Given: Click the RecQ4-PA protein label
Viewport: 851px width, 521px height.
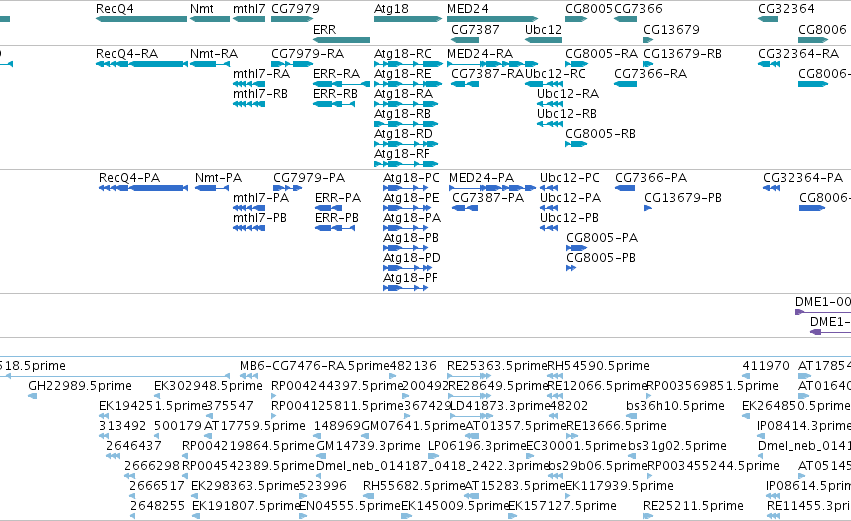Looking at the screenshot, I should pyautogui.click(x=129, y=178).
